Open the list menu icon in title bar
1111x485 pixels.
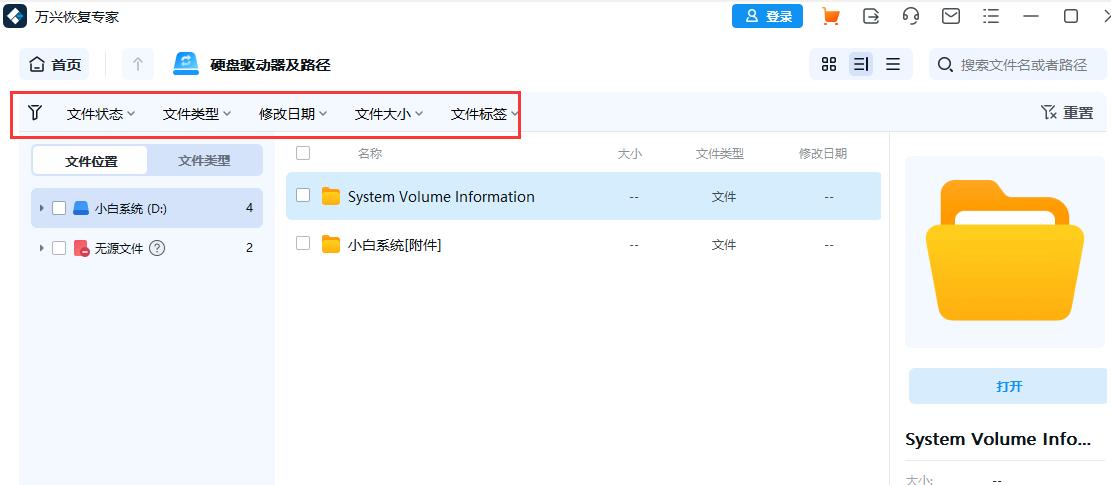point(991,16)
